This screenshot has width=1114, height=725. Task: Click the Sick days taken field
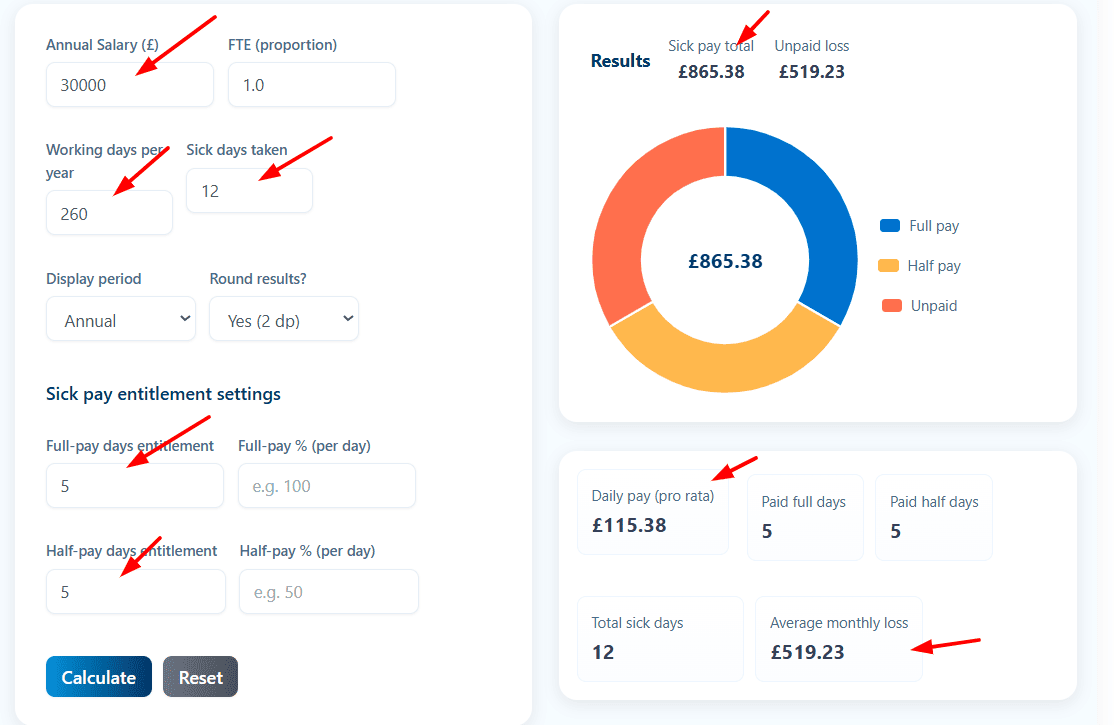(248, 191)
